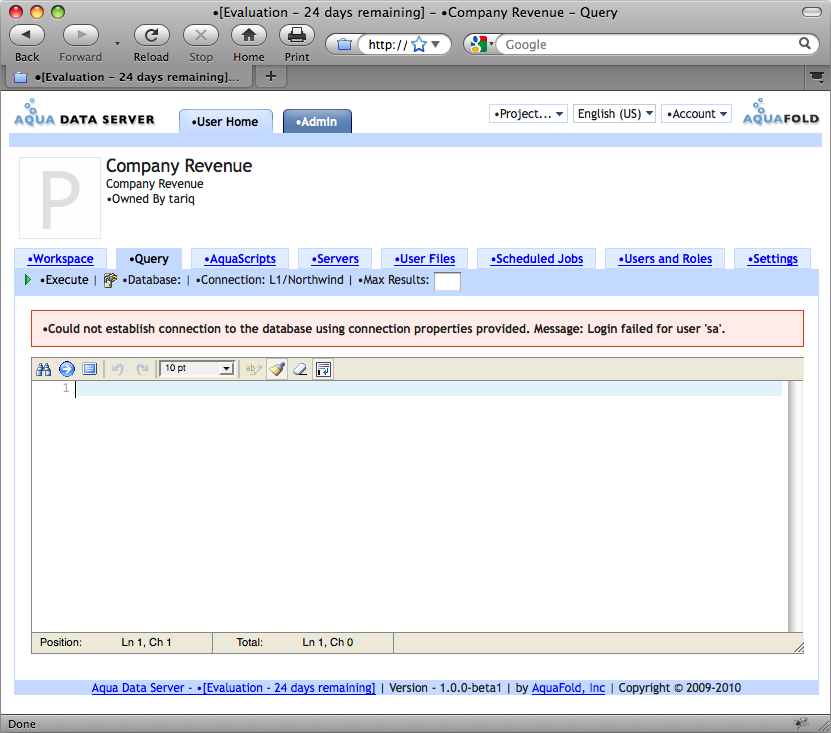This screenshot has width=831, height=733.
Task: Click the Google search engine icon
Action: point(479,45)
